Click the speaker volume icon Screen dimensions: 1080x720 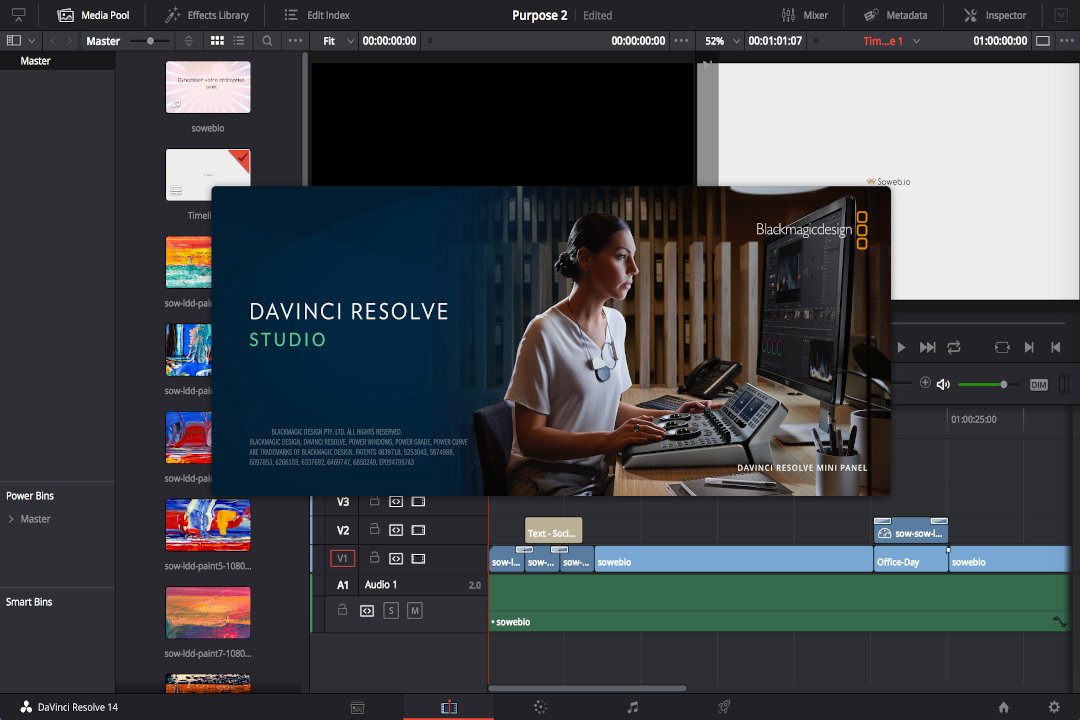coord(943,384)
